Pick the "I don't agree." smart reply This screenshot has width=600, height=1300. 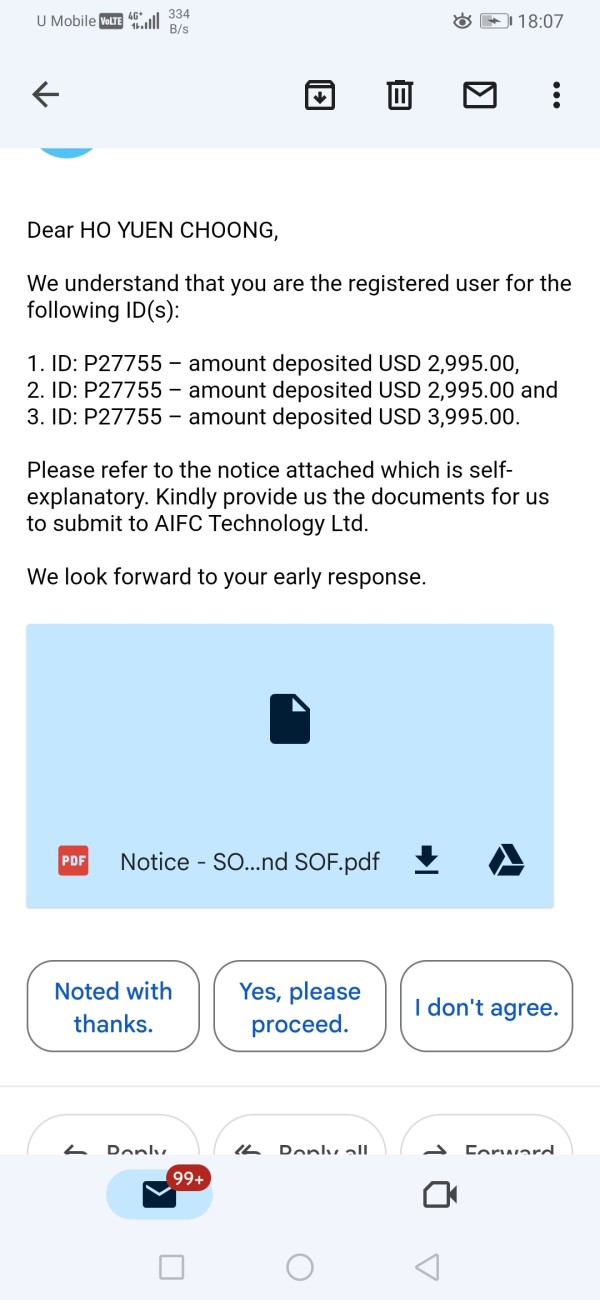click(x=487, y=1007)
